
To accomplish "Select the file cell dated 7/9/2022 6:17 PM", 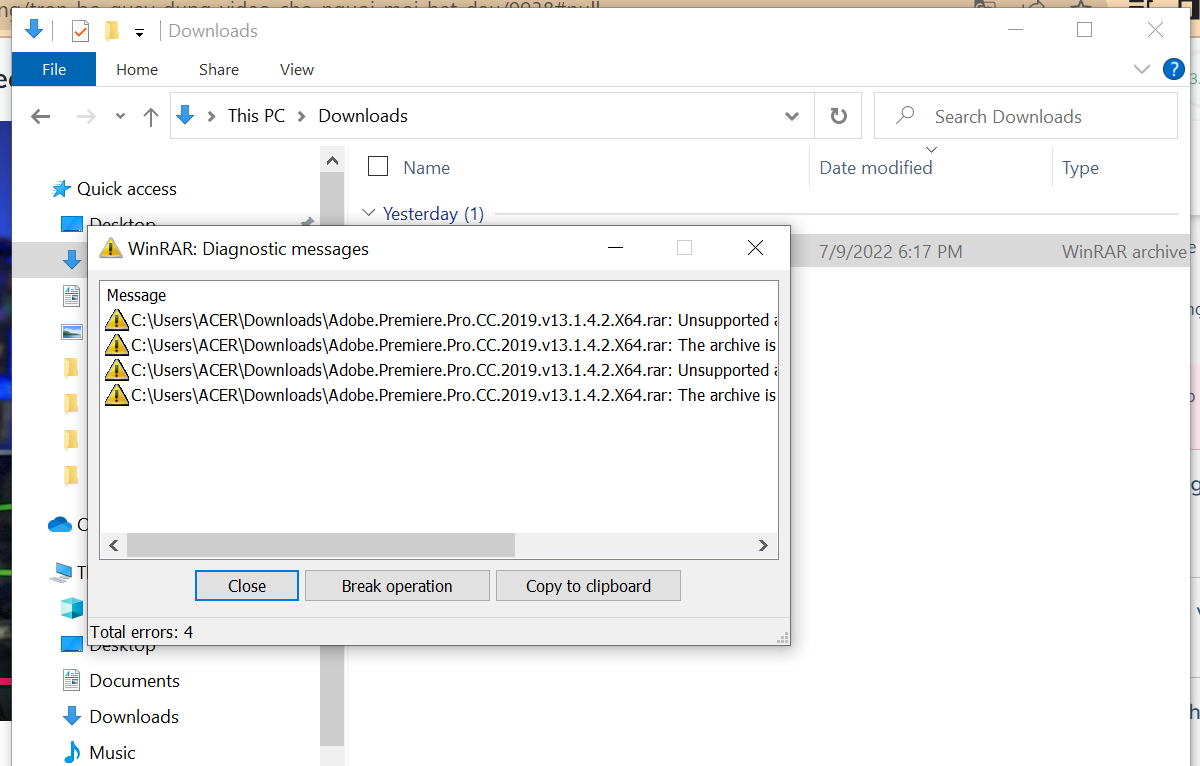I will coord(890,252).
